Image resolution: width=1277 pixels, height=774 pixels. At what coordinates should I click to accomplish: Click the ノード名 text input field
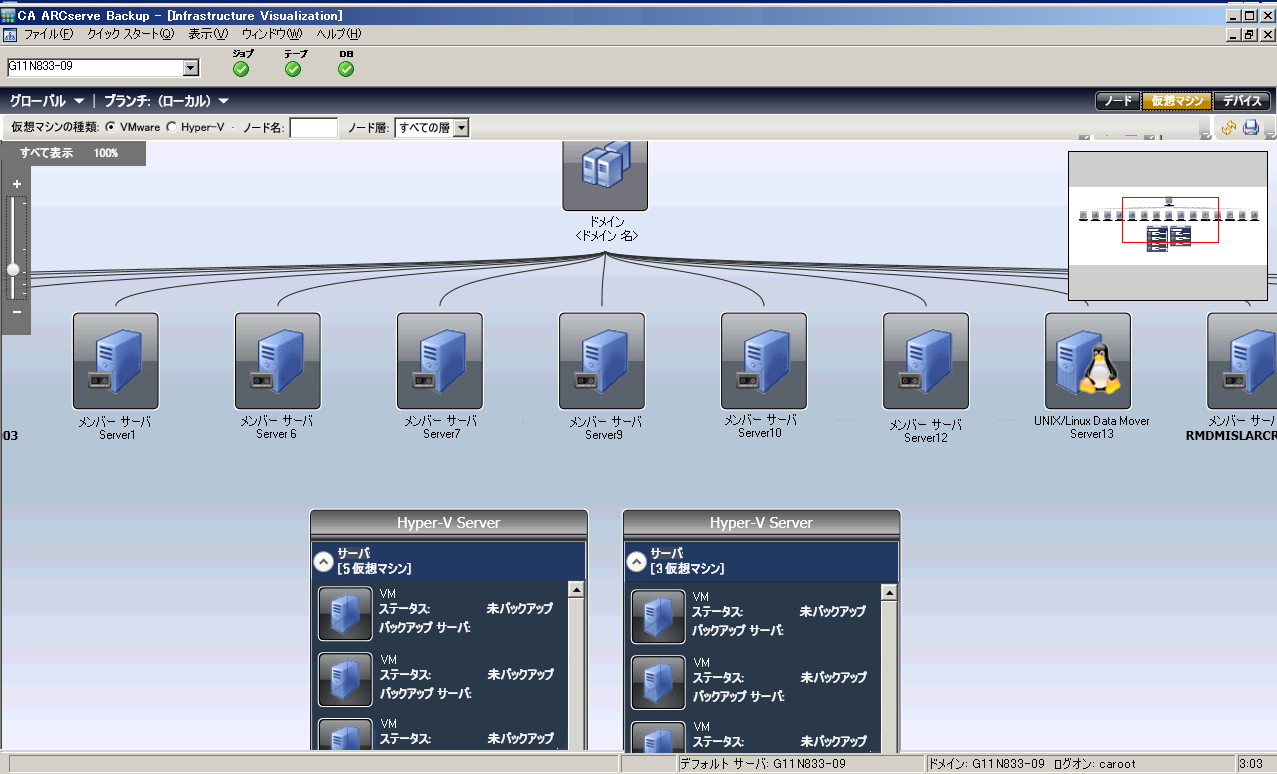click(313, 128)
